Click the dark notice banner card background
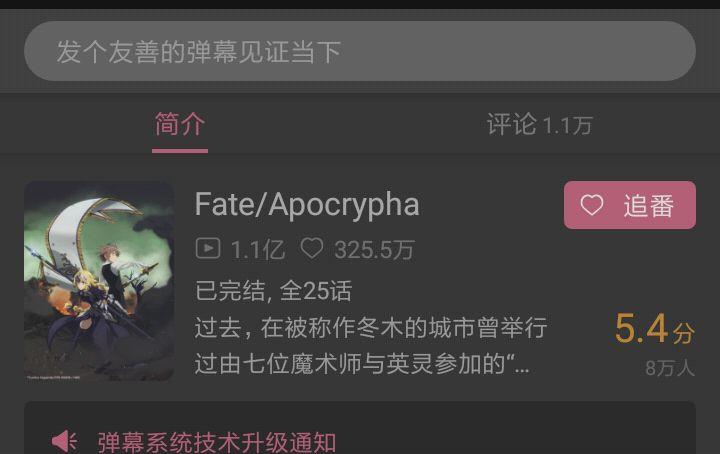 [x=360, y=428]
